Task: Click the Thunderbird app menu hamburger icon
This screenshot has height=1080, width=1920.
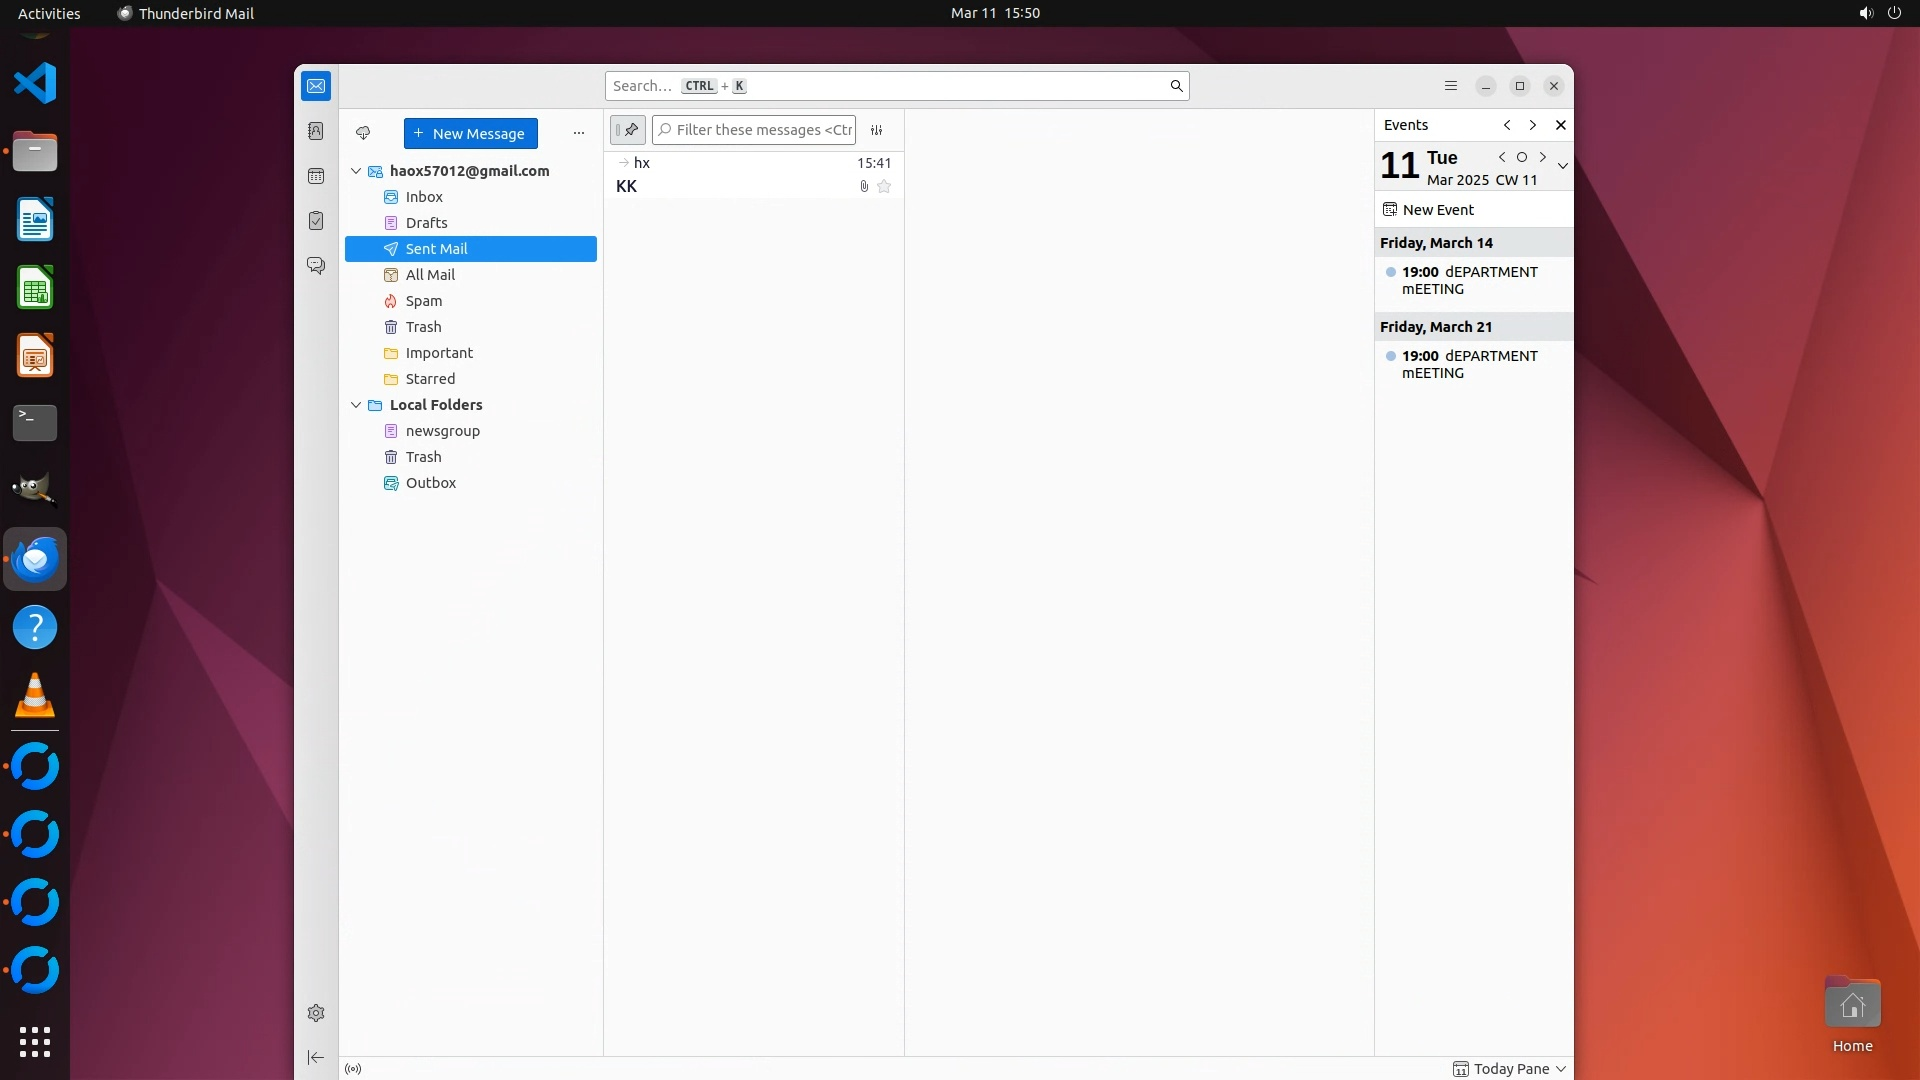Action: coord(1451,86)
